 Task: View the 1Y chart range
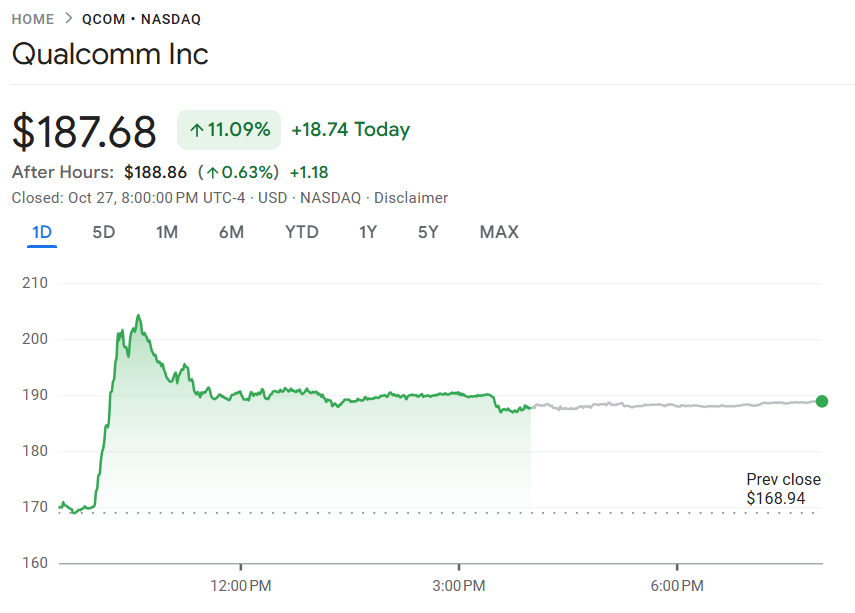point(368,232)
